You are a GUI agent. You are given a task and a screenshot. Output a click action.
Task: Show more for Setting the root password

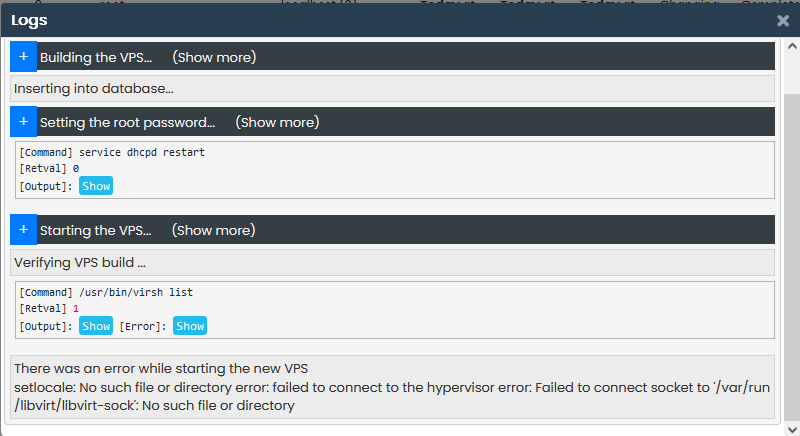277,122
